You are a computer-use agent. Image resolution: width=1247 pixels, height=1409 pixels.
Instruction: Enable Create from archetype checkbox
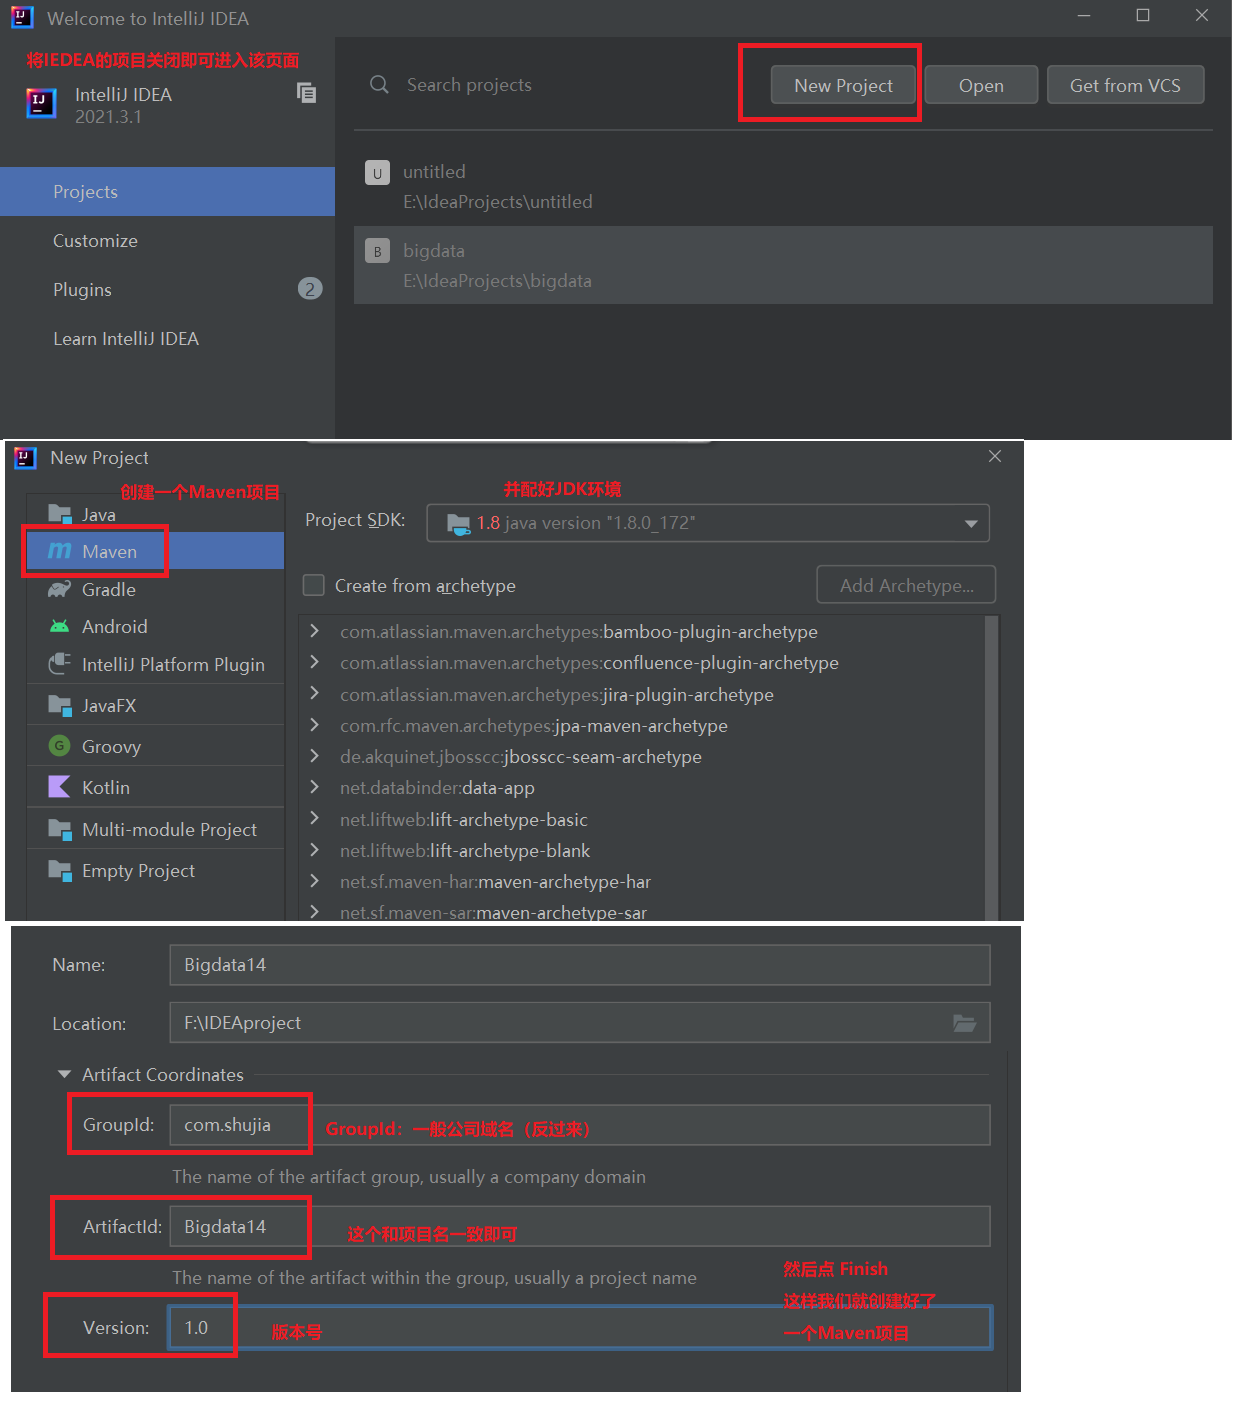coord(314,585)
